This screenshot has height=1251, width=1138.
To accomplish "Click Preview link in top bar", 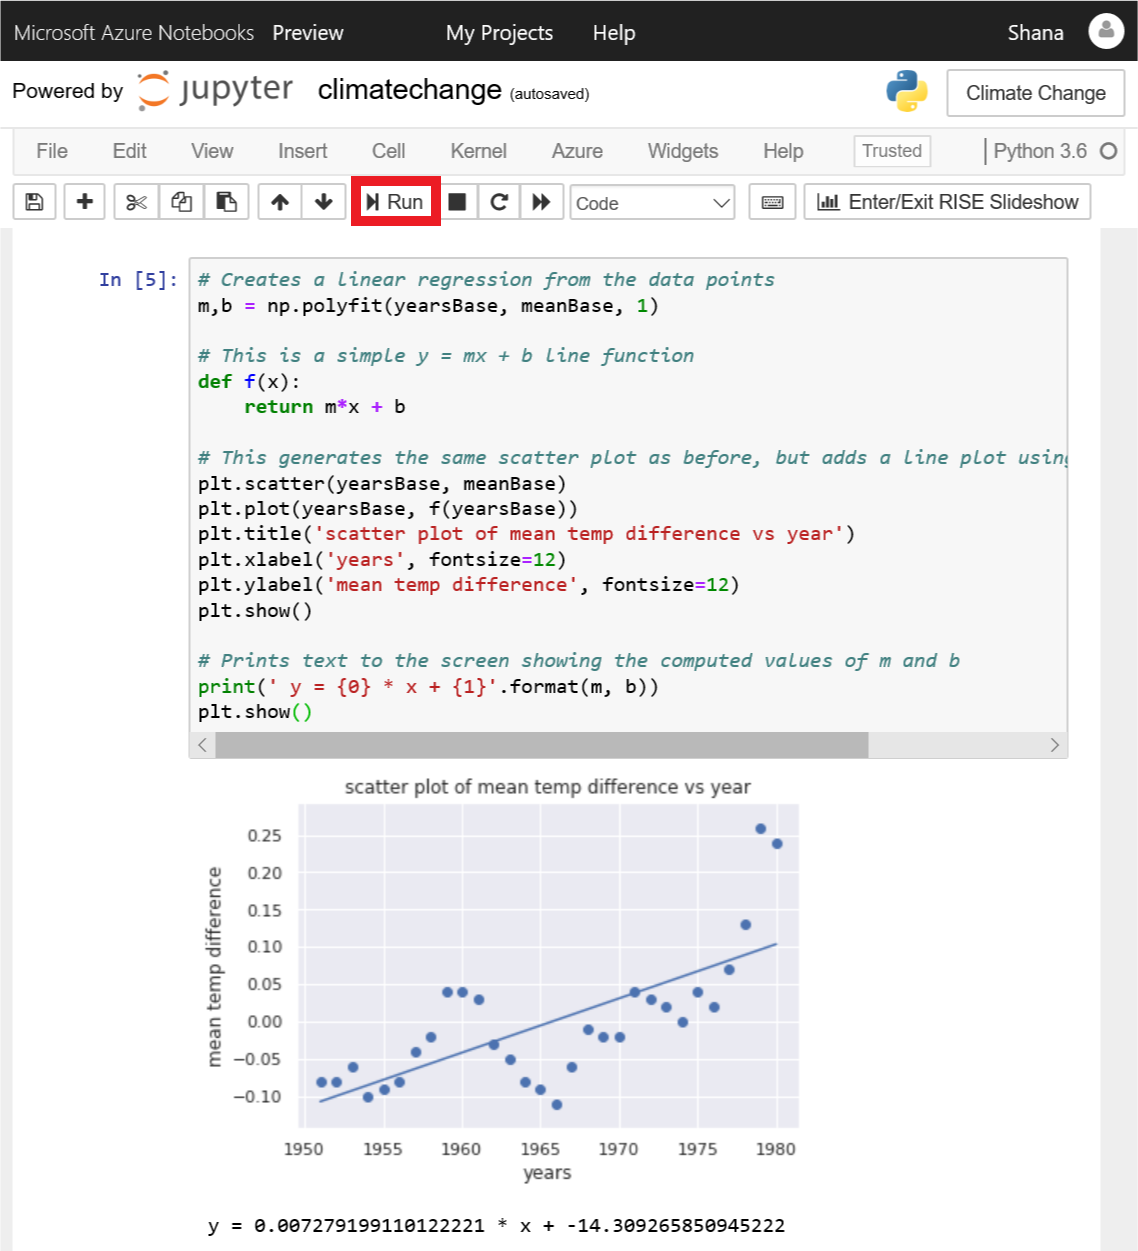I will [308, 33].
